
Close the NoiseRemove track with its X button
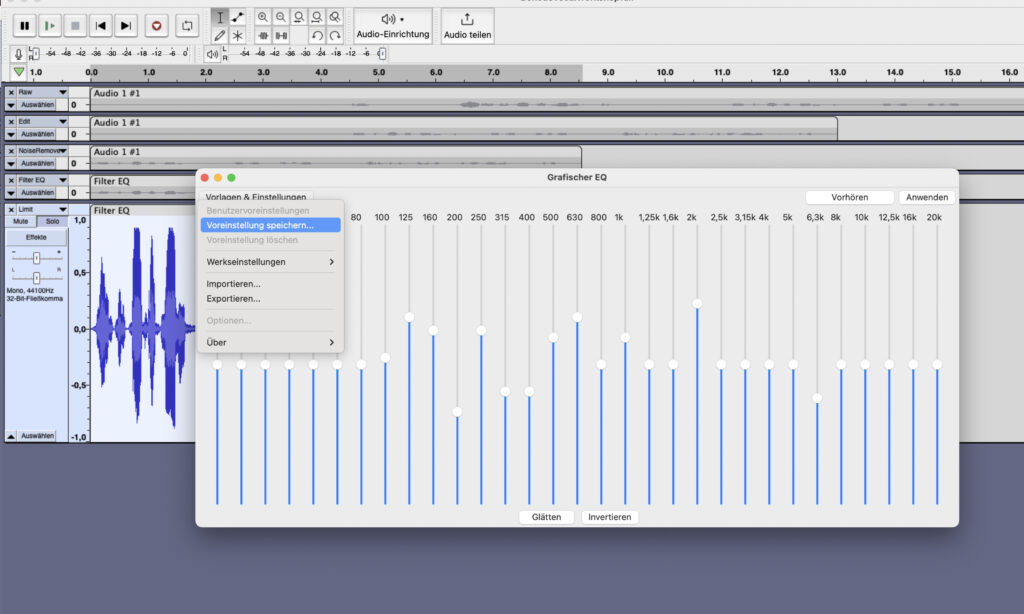tap(11, 151)
